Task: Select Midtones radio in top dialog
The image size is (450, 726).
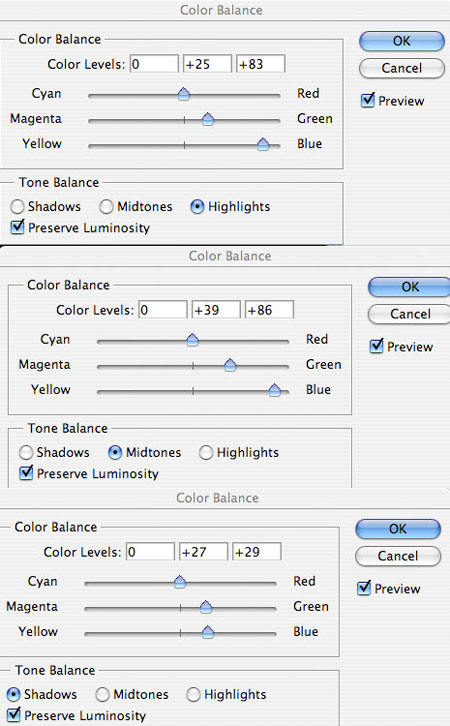Action: 106,207
